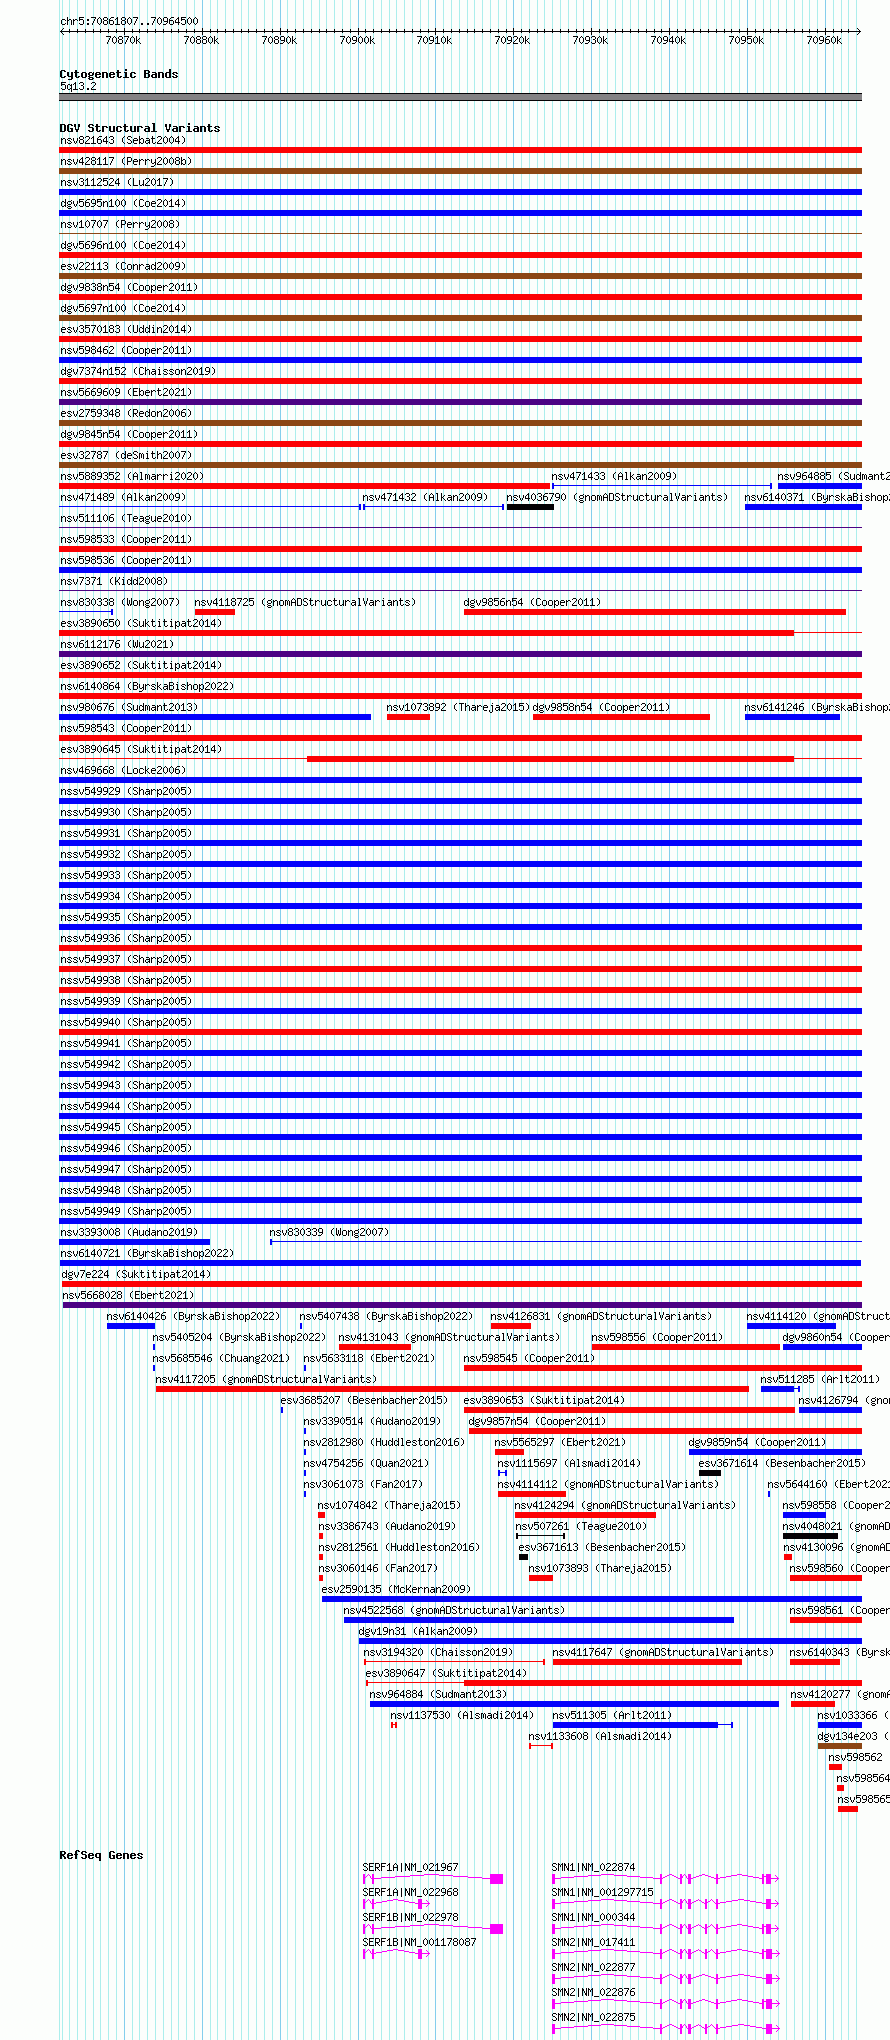The image size is (890, 2040).
Task: Click nsv3393008 (Audano2019) label
Action: pyautogui.click(x=129, y=1232)
